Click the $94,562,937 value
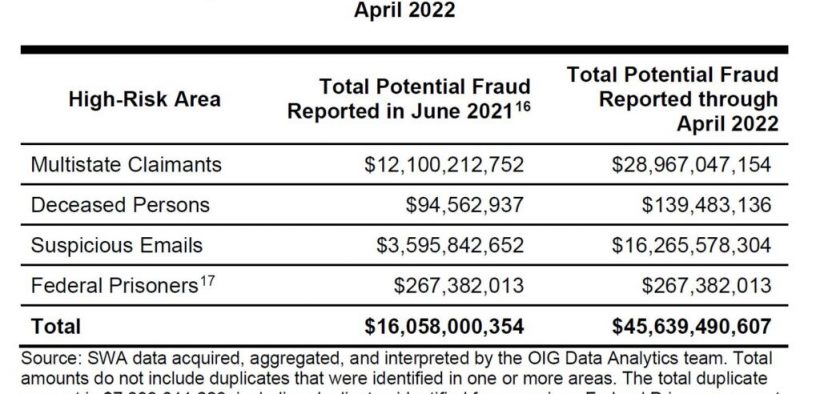820x394 pixels. click(x=464, y=205)
